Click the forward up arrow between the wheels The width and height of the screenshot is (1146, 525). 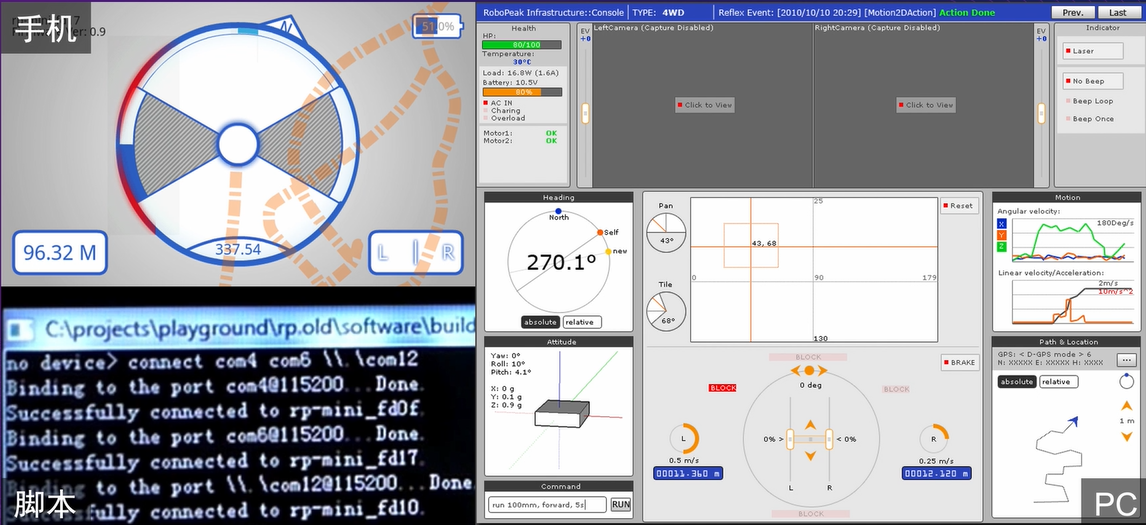click(810, 425)
